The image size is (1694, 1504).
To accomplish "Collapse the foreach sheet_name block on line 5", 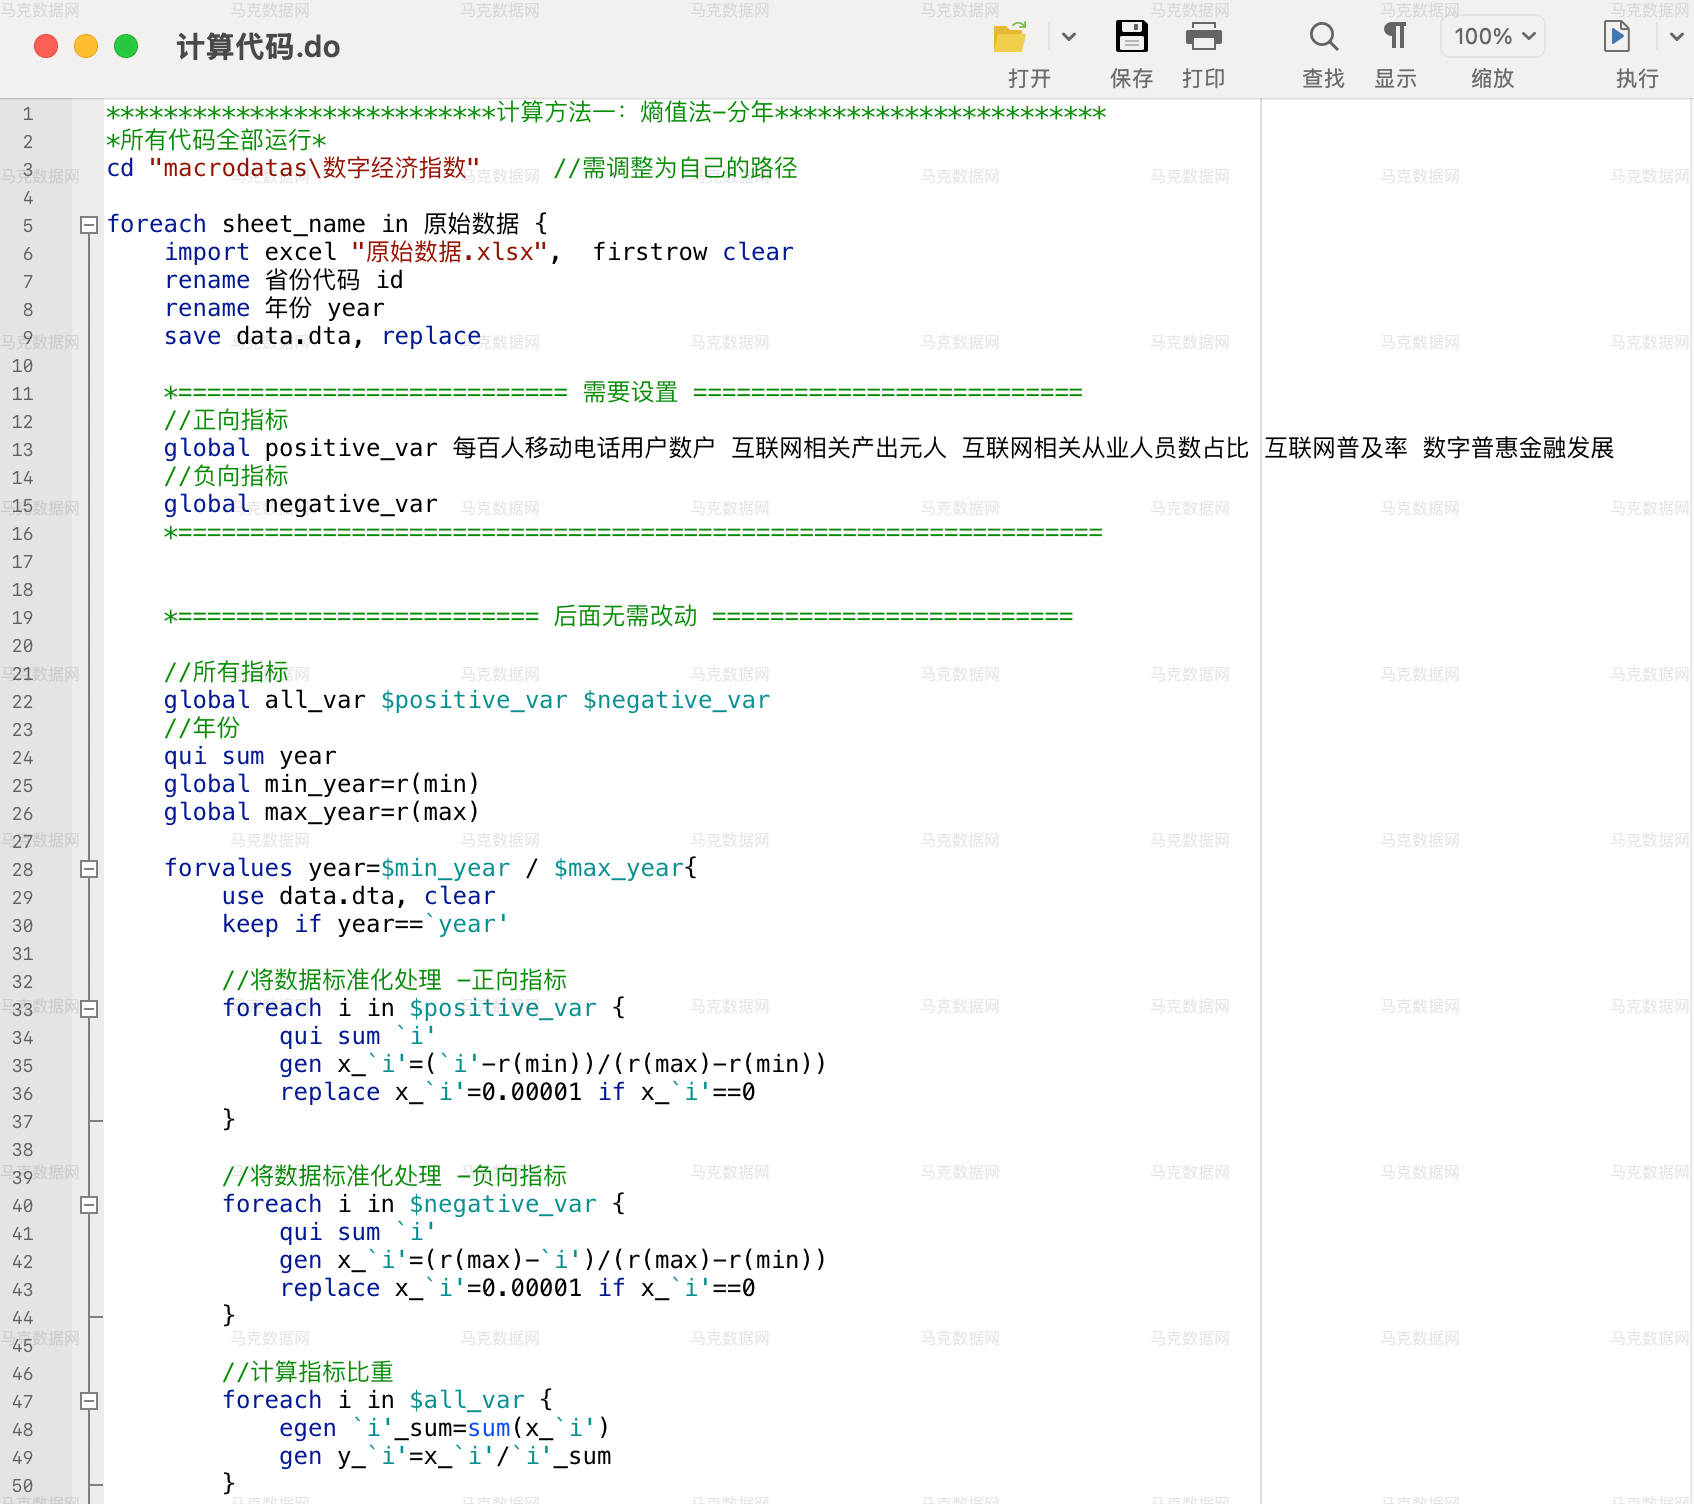I will 89,225.
